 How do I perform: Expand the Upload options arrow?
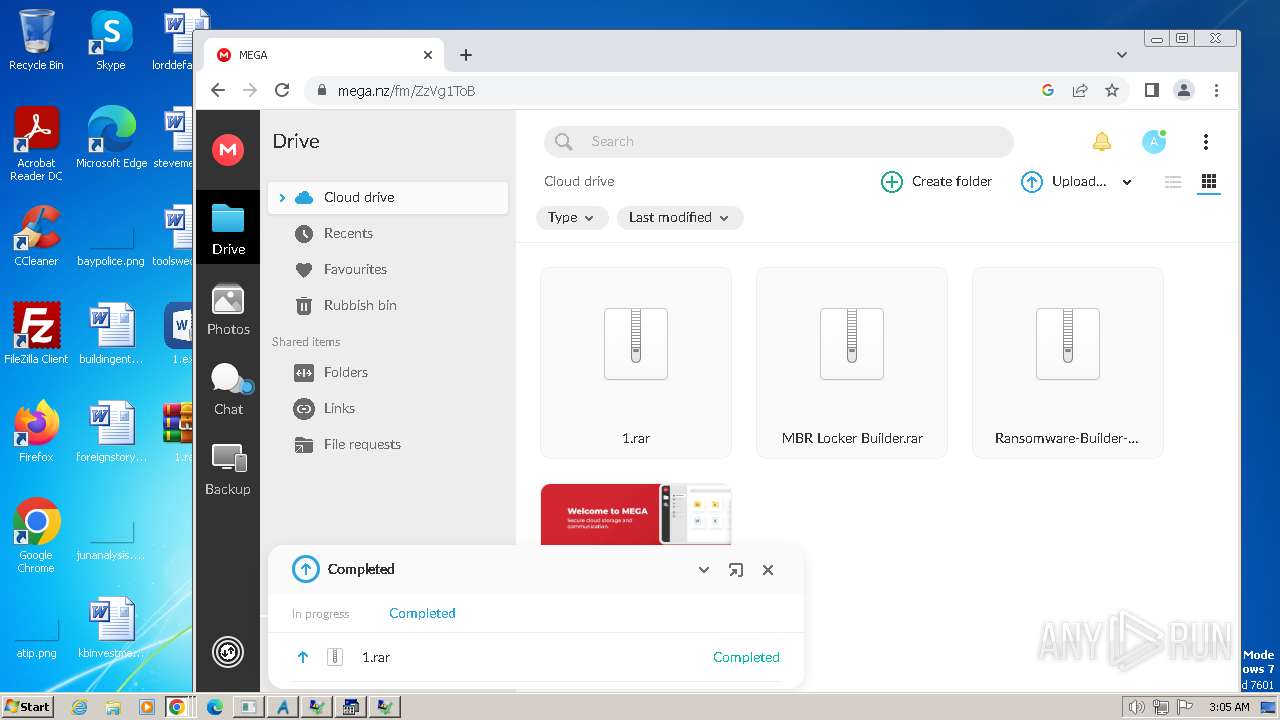pyautogui.click(x=1127, y=182)
